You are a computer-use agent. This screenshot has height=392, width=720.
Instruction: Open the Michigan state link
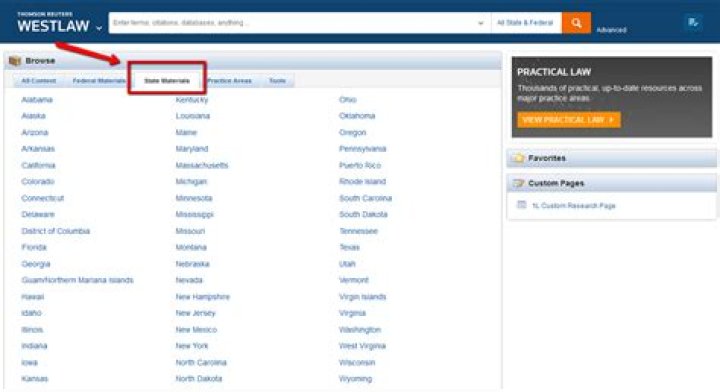(x=191, y=181)
